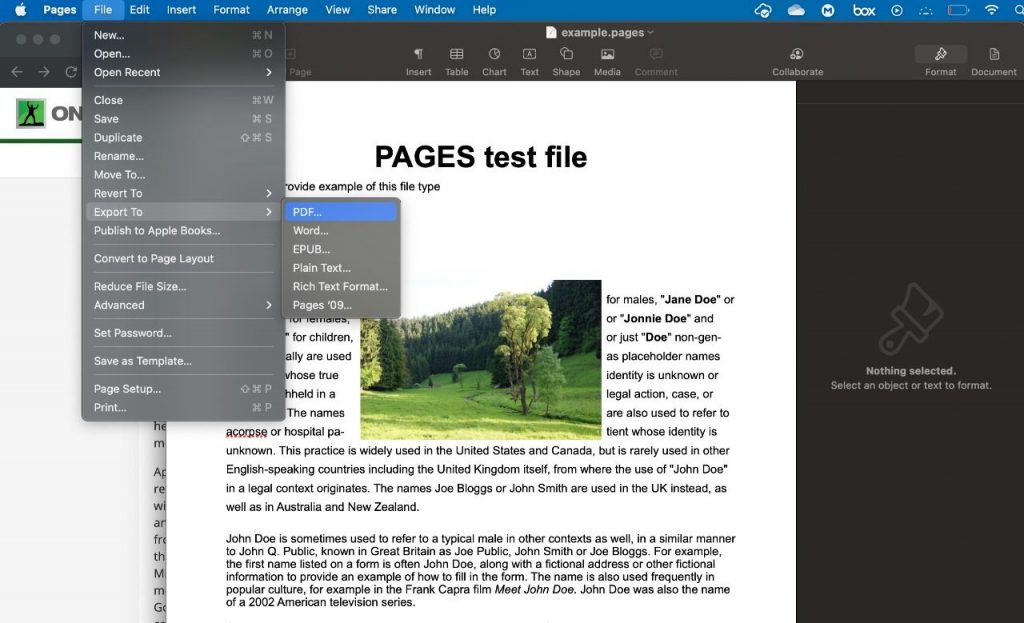Image resolution: width=1024 pixels, height=623 pixels.
Task: Select Convert to Page Layout
Action: tap(160, 258)
